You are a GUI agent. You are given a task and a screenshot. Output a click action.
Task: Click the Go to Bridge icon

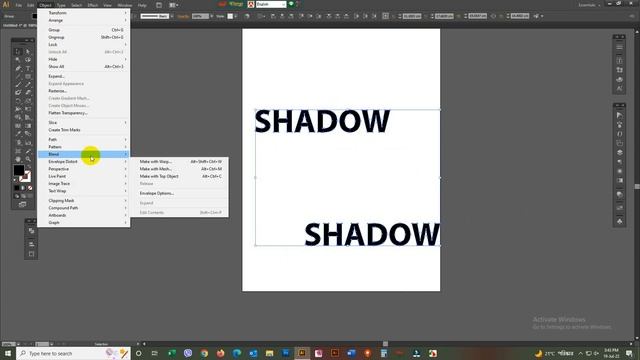159,5
